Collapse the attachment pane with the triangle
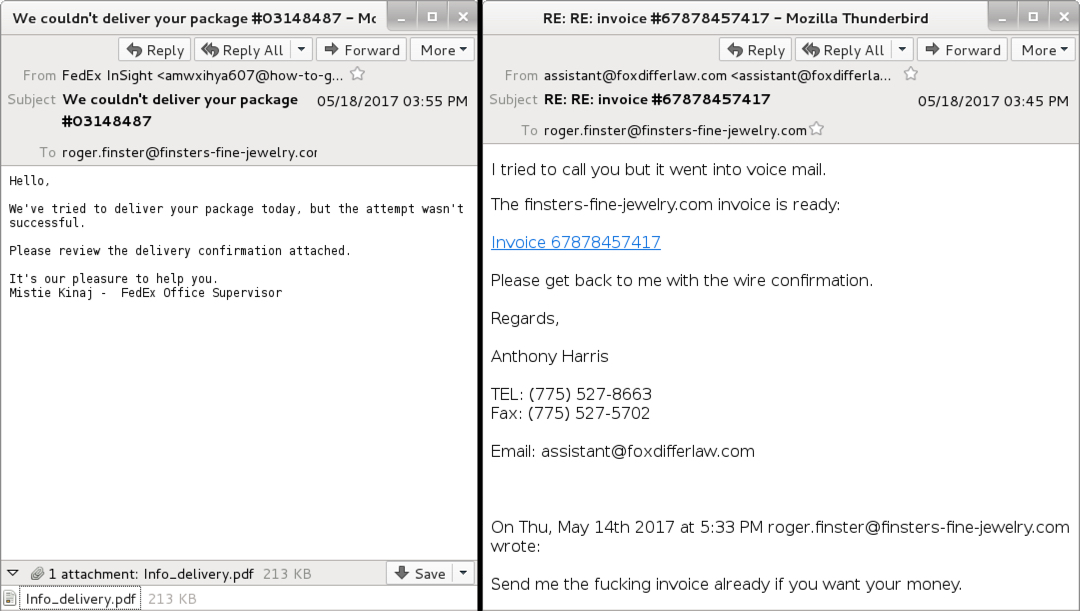The height and width of the screenshot is (611, 1080). point(13,573)
